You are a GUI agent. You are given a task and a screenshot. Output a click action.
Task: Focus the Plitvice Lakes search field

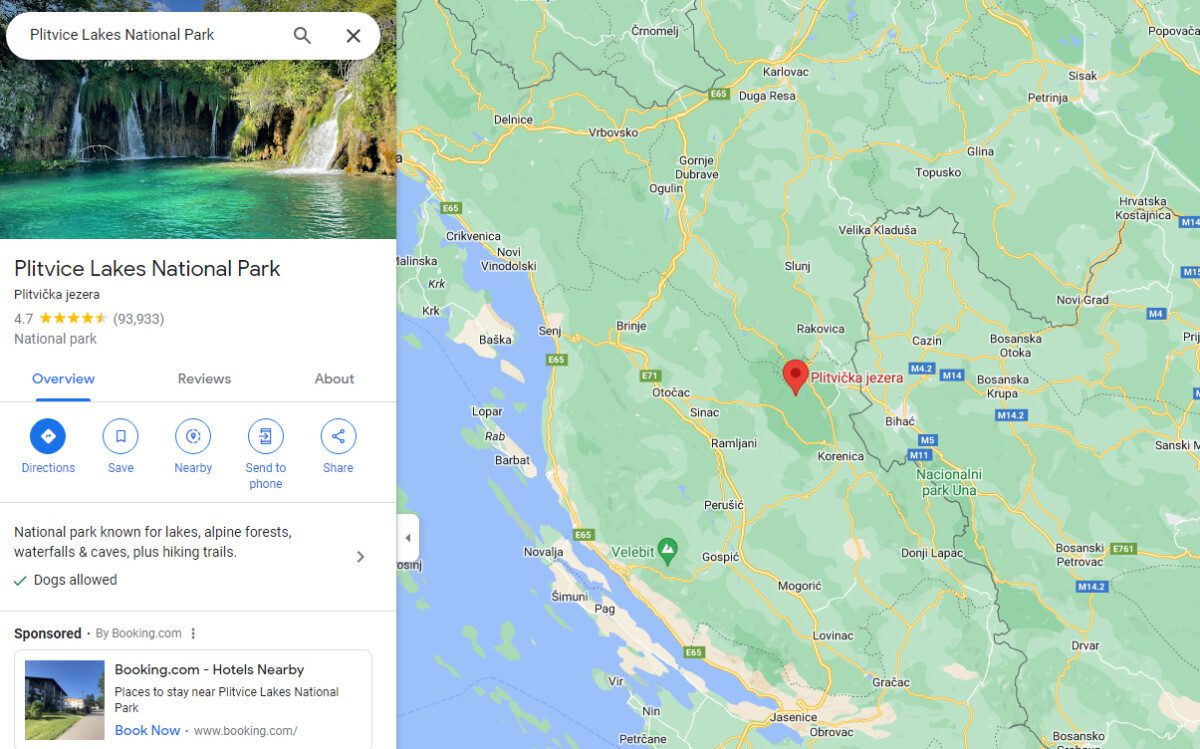[150, 35]
